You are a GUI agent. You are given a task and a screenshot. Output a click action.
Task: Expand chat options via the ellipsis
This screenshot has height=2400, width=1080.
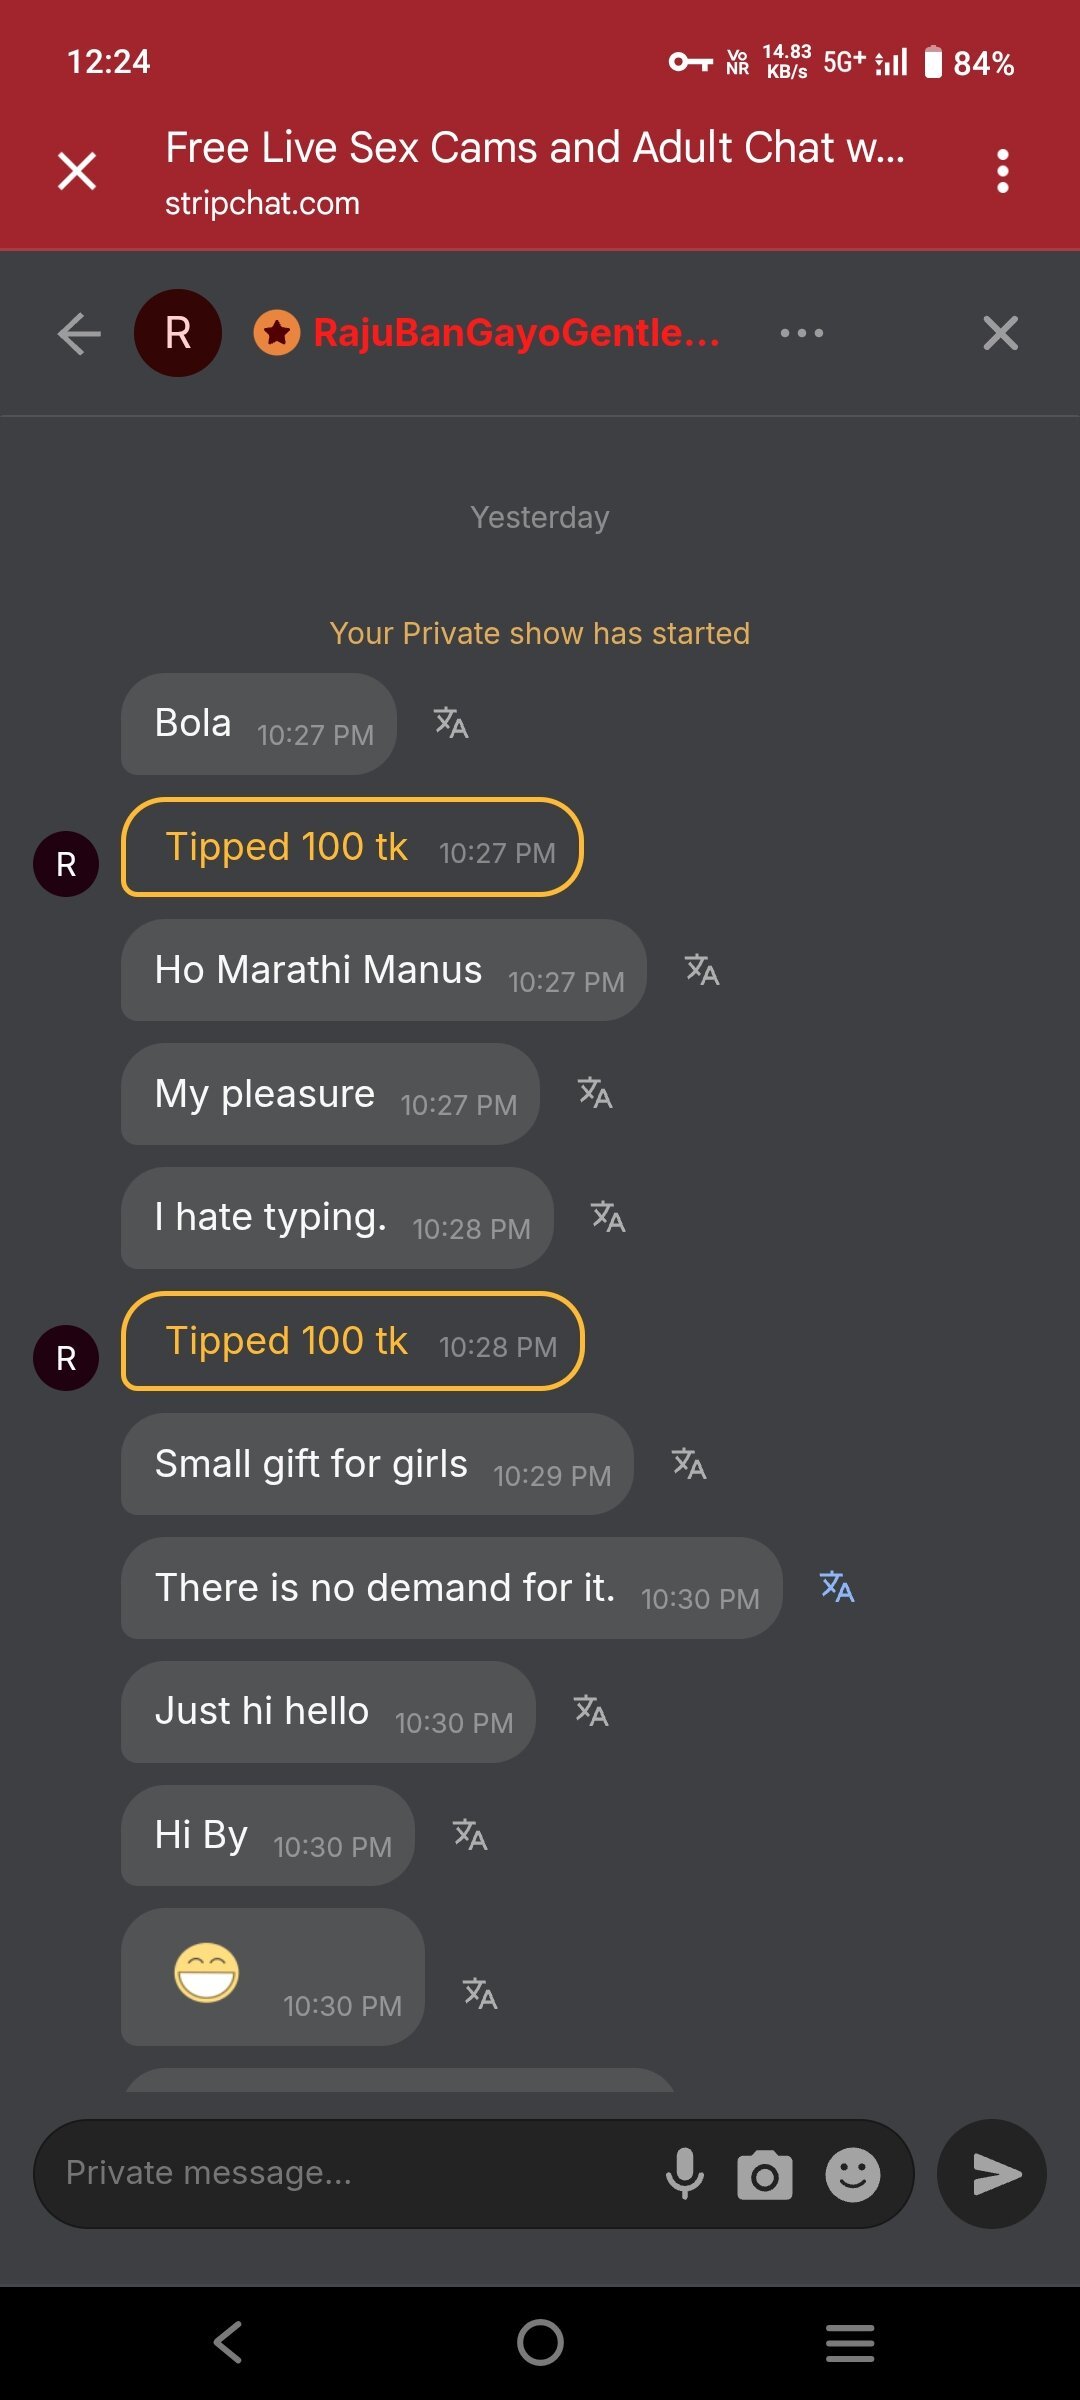pyautogui.click(x=802, y=333)
